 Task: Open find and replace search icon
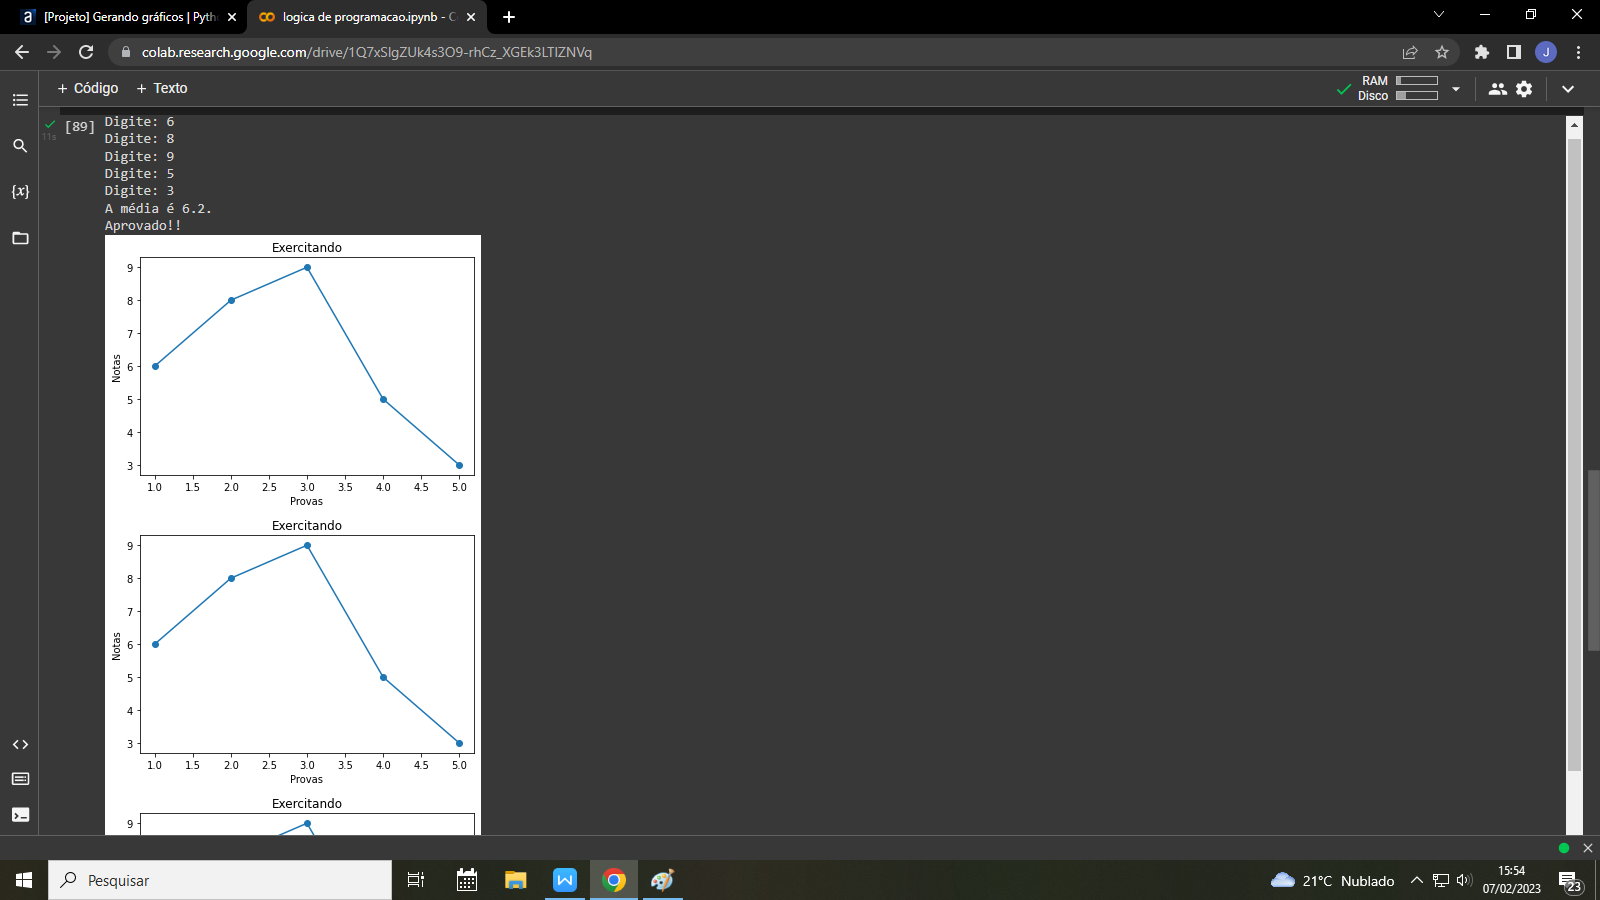pyautogui.click(x=20, y=146)
